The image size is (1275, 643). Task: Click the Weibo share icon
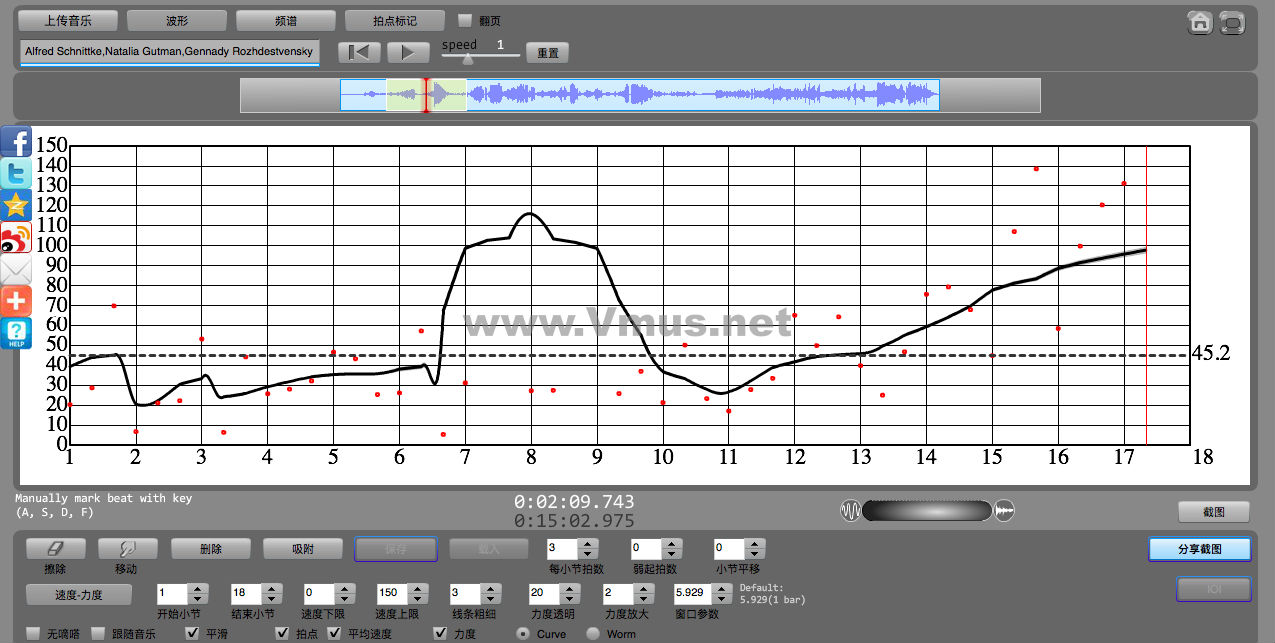[16, 238]
